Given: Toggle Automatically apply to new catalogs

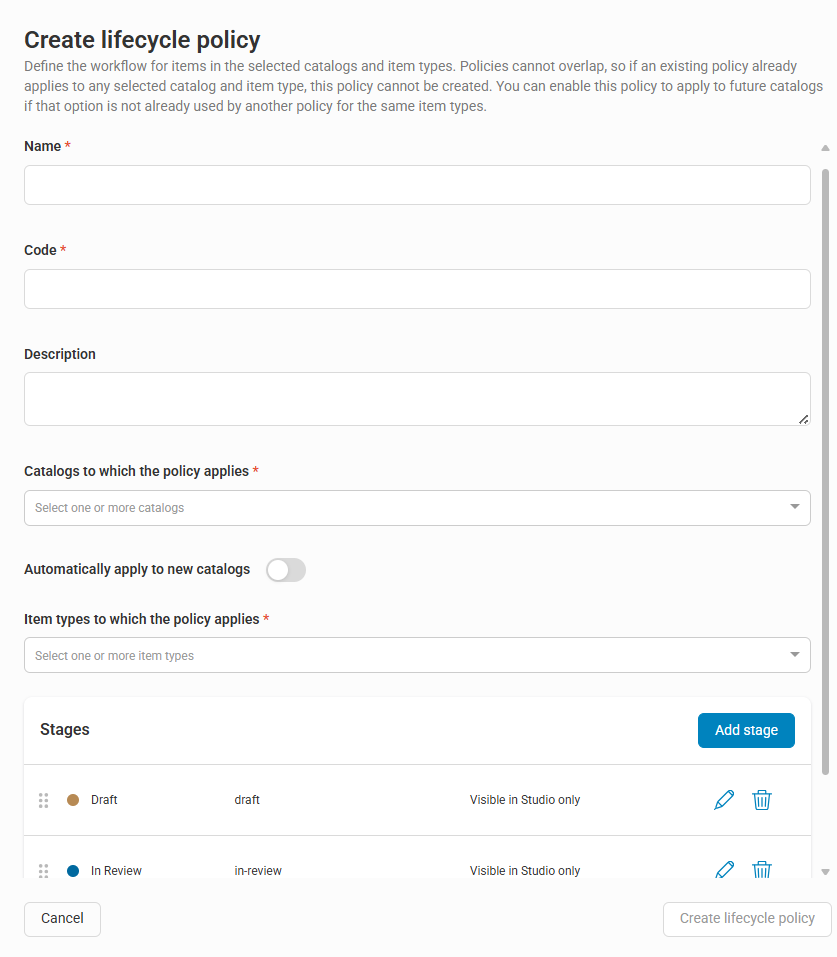Looking at the screenshot, I should (286, 570).
